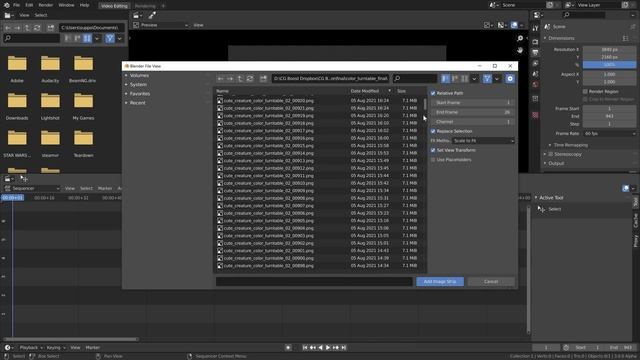Image resolution: width=640 pixels, height=360 pixels.
Task: Click the Blender logo icon
Action: point(6,5)
